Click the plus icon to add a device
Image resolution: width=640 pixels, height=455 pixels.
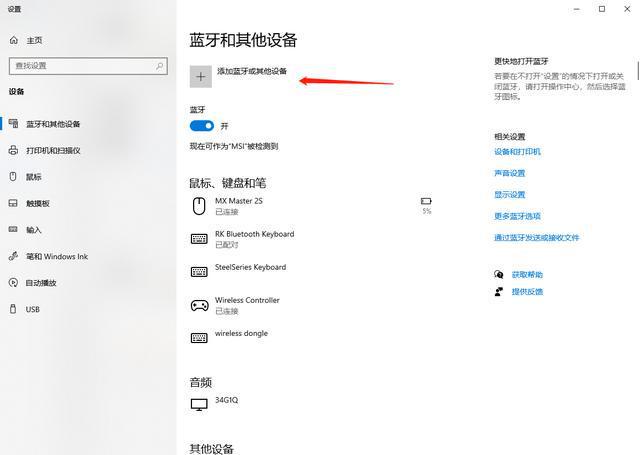click(201, 77)
